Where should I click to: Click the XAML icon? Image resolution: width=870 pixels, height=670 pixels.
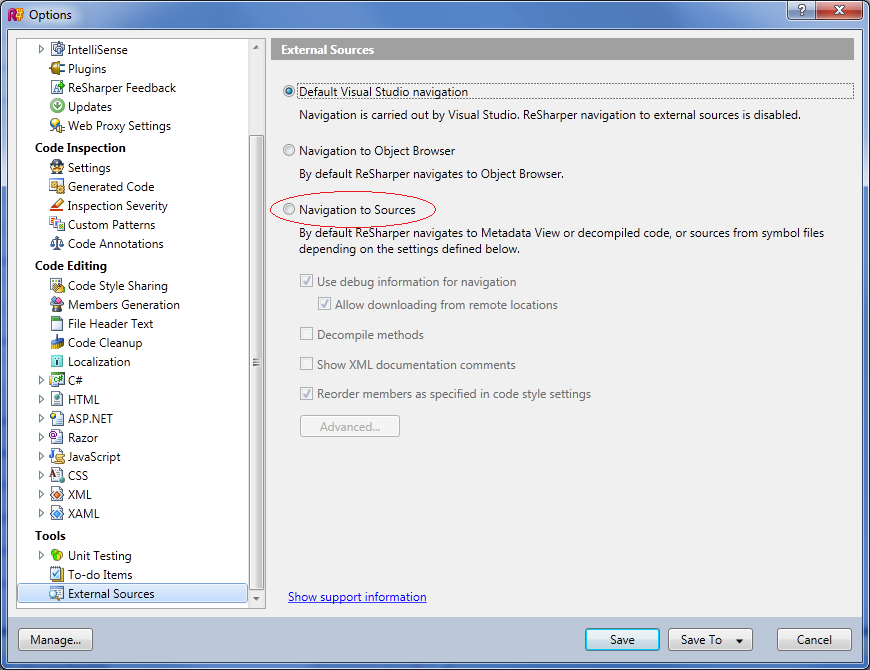pos(57,513)
